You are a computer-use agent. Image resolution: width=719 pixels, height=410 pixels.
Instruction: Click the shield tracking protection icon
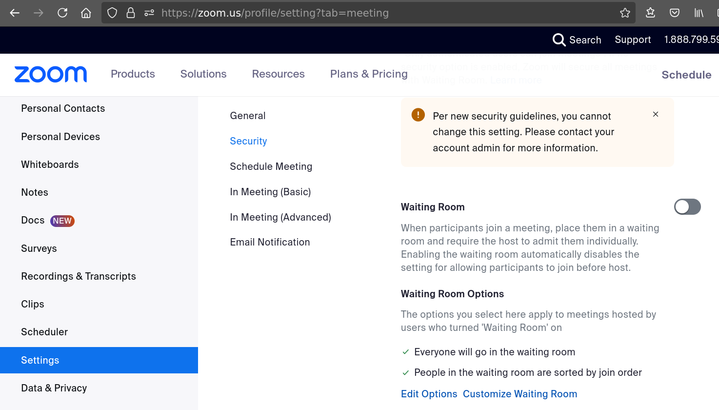point(112,13)
